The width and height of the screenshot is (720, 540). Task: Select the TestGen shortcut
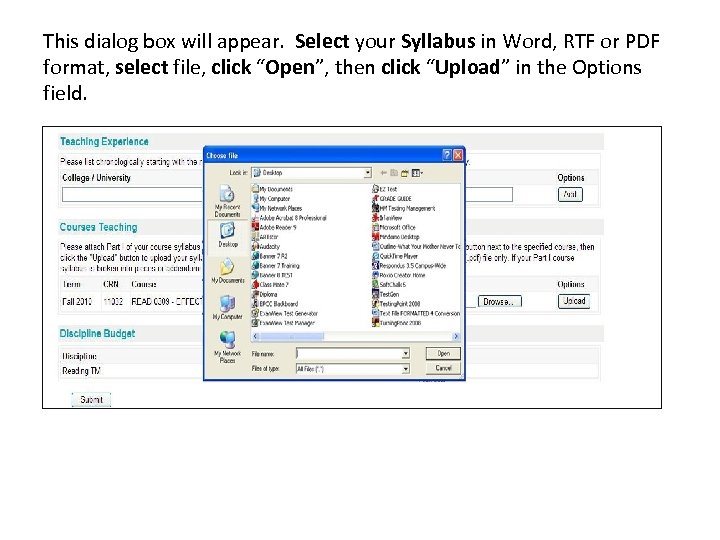[x=386, y=294]
